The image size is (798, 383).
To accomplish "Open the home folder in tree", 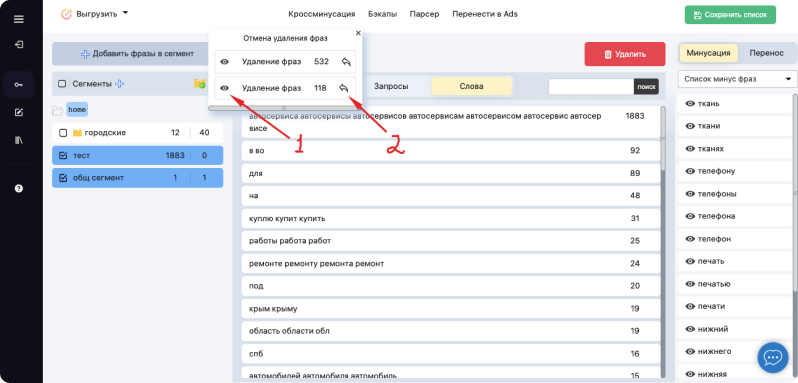I will [77, 109].
